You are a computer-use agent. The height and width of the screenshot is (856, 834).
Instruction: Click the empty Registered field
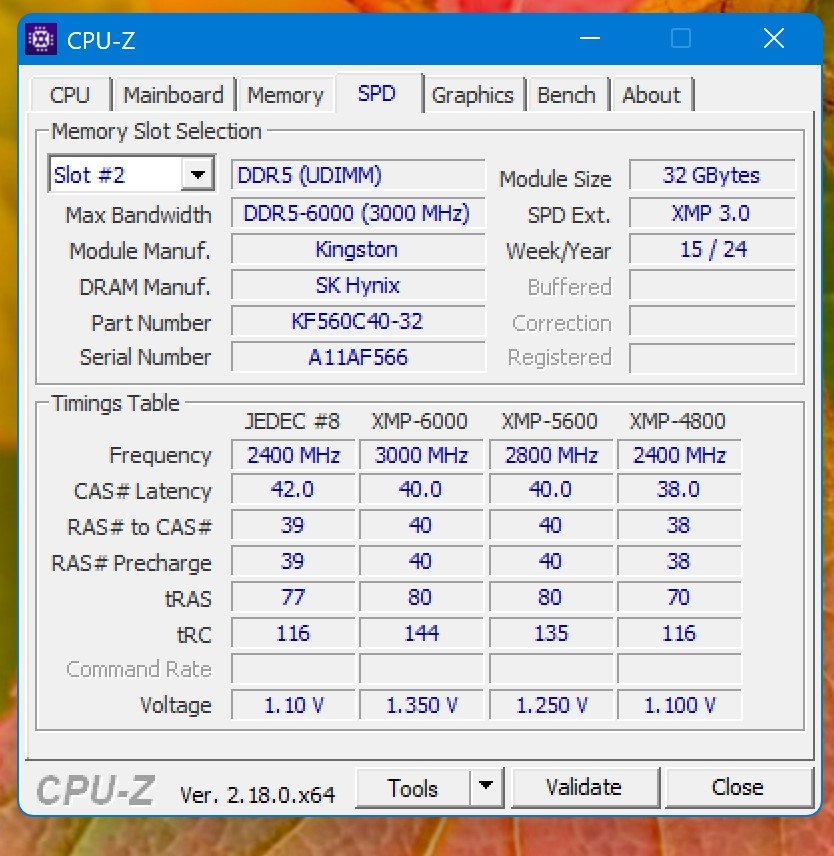[712, 358]
